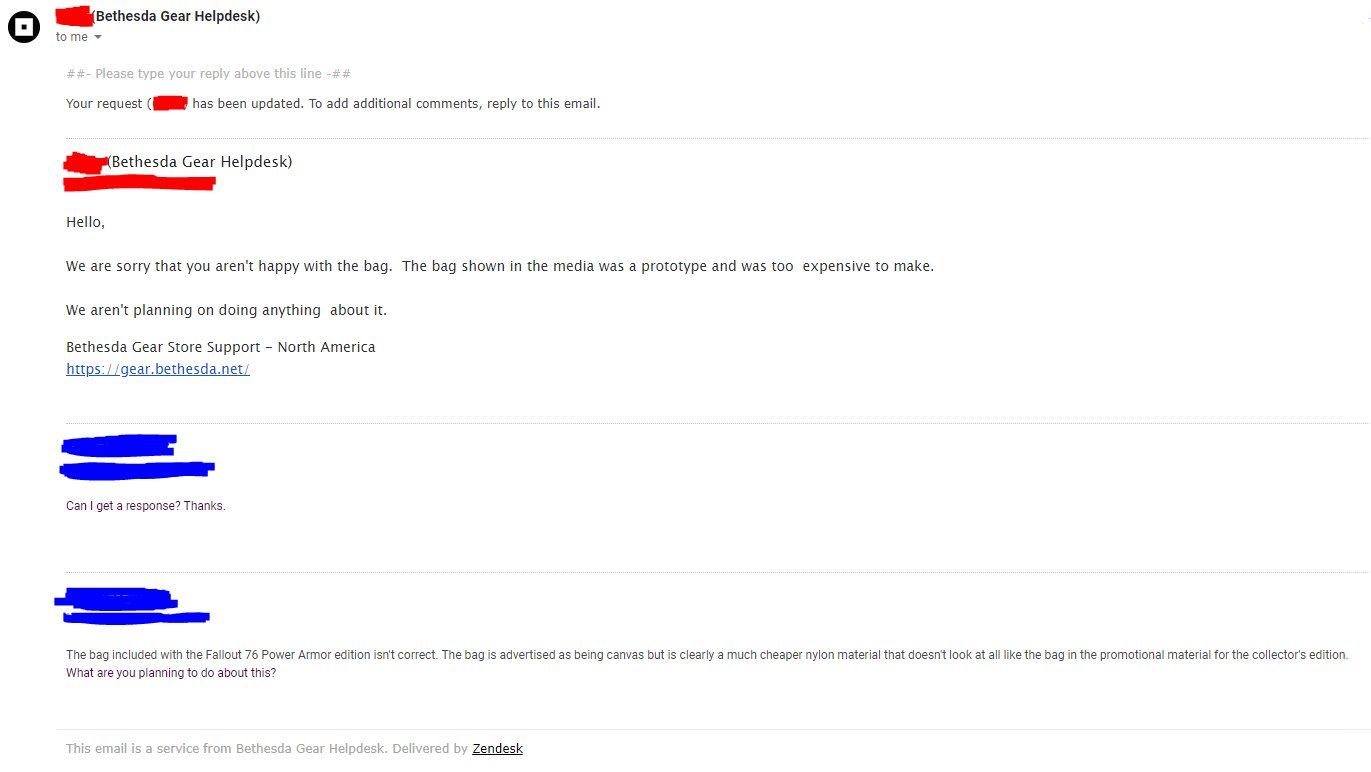Expand the "to me" recipient details arrow
This screenshot has height=772, width=1371.
point(98,38)
